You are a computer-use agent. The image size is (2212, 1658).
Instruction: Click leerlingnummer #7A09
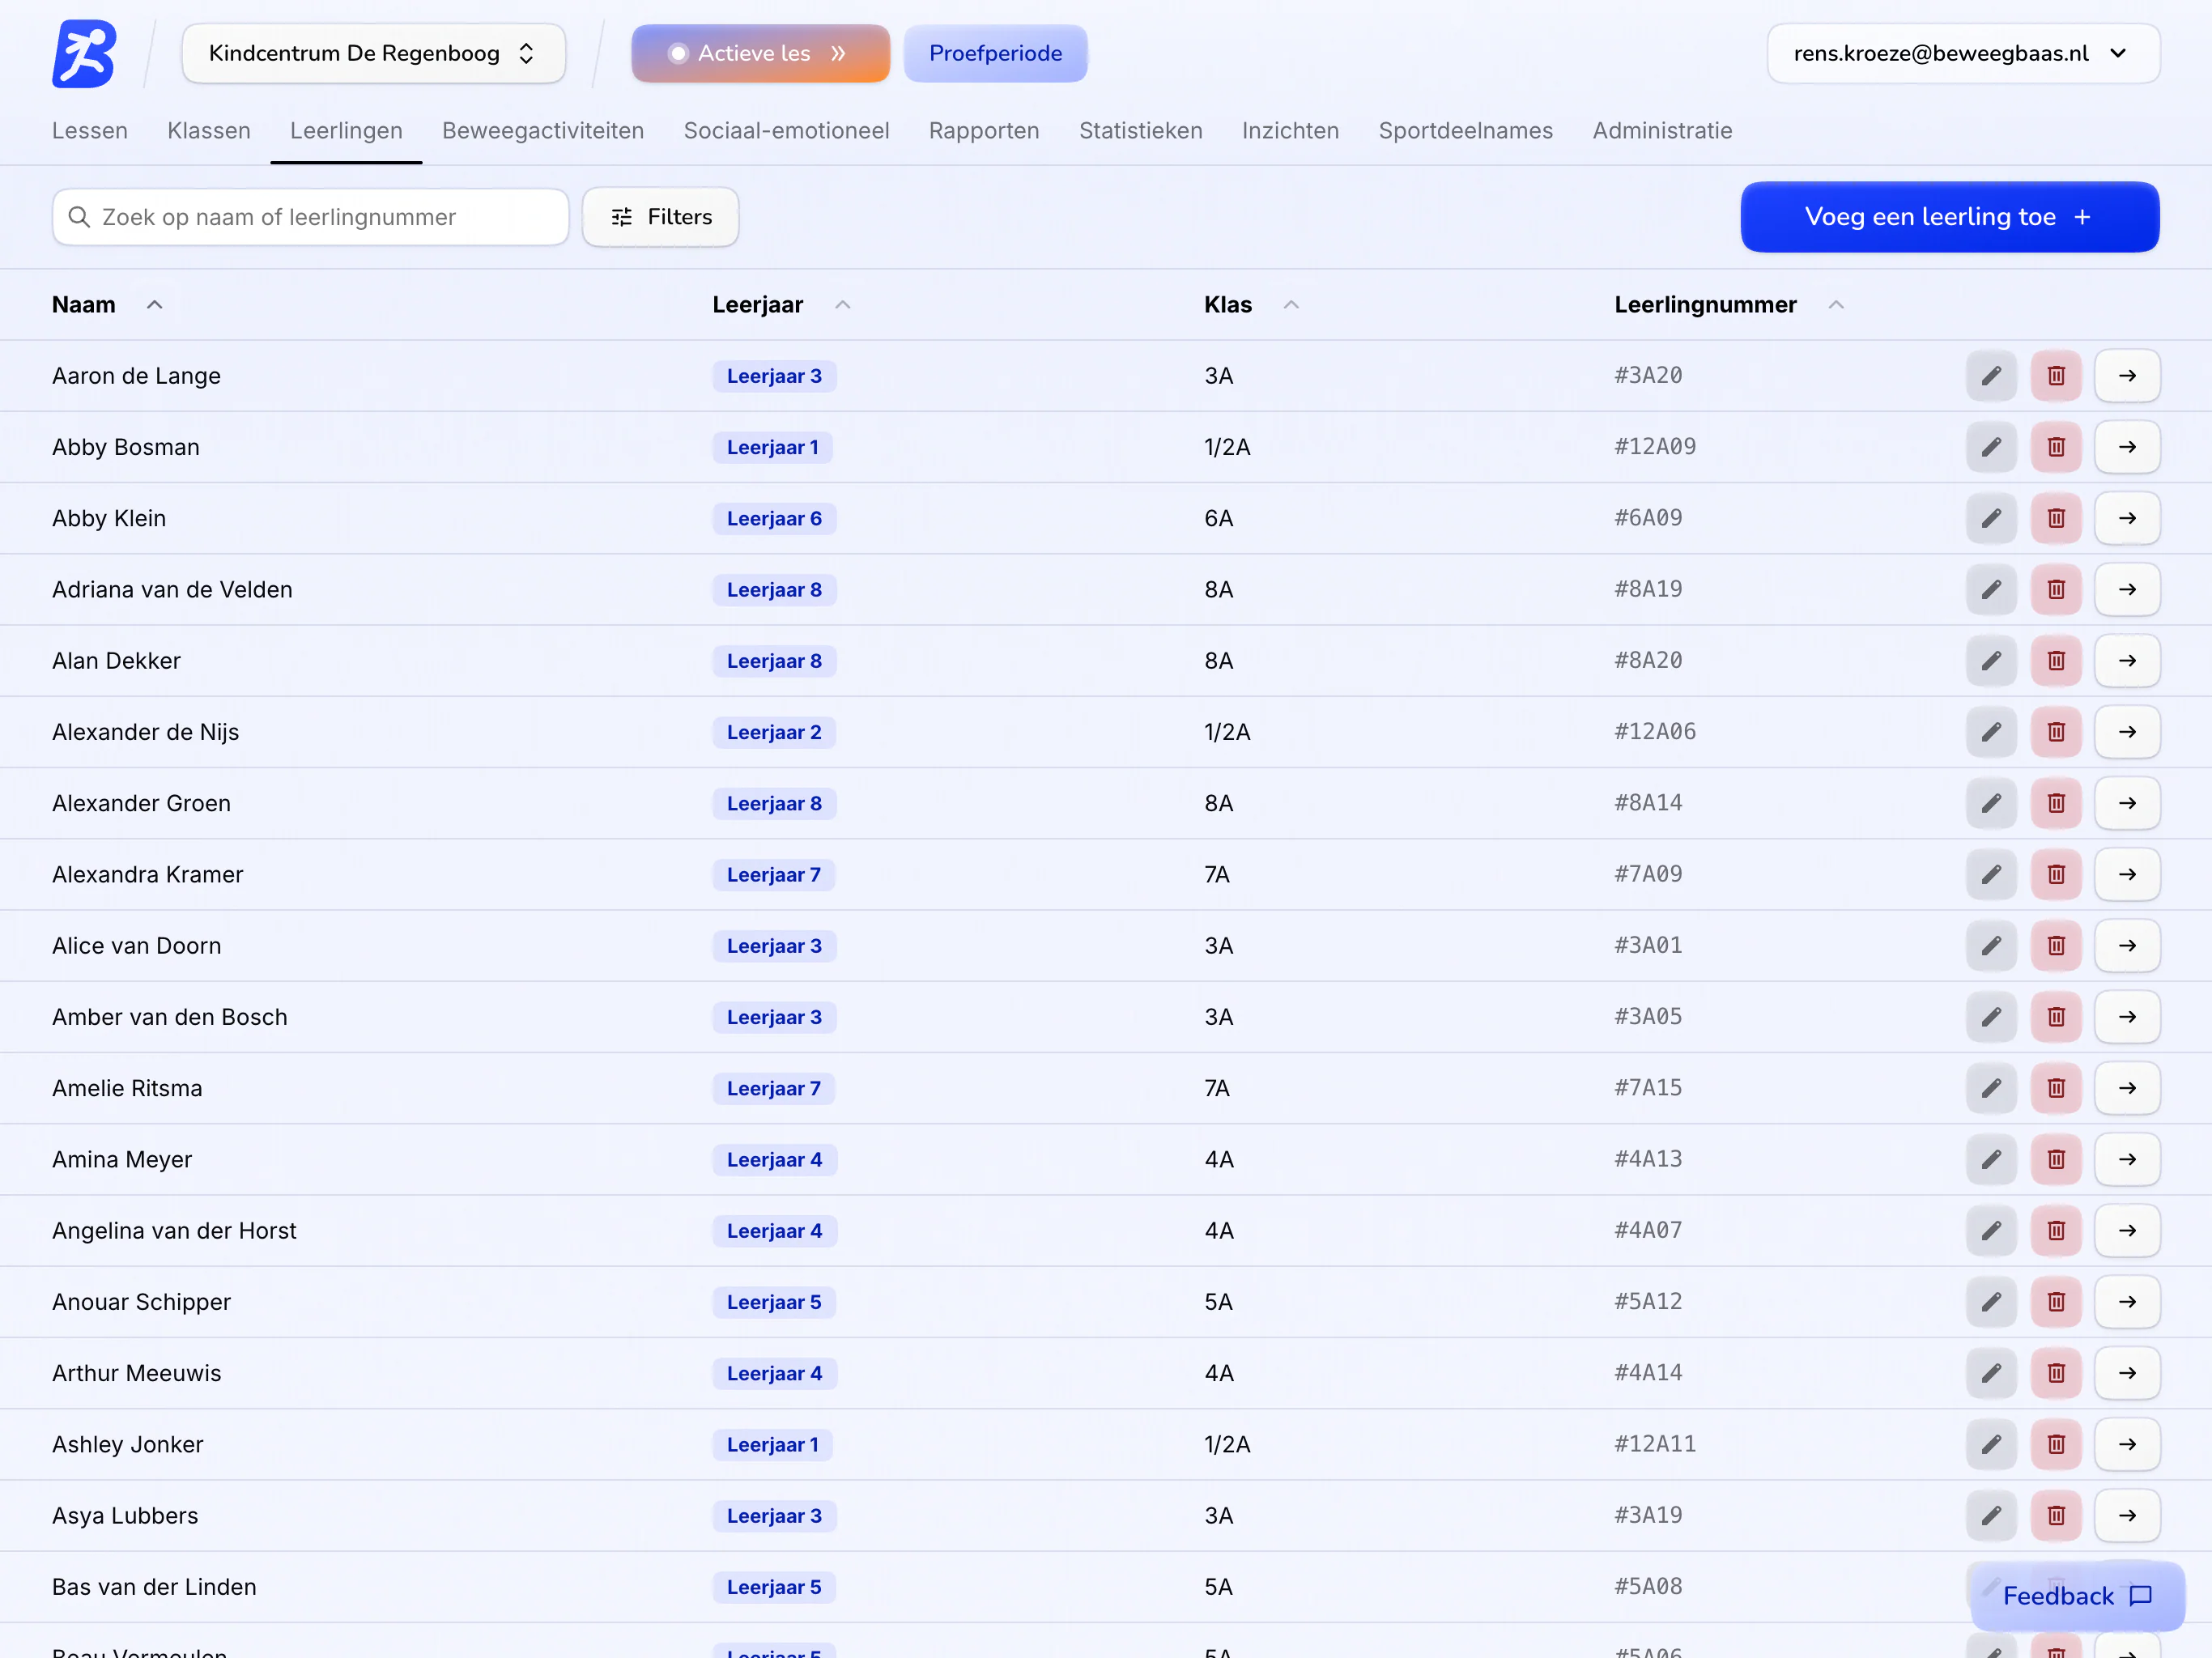1648,874
